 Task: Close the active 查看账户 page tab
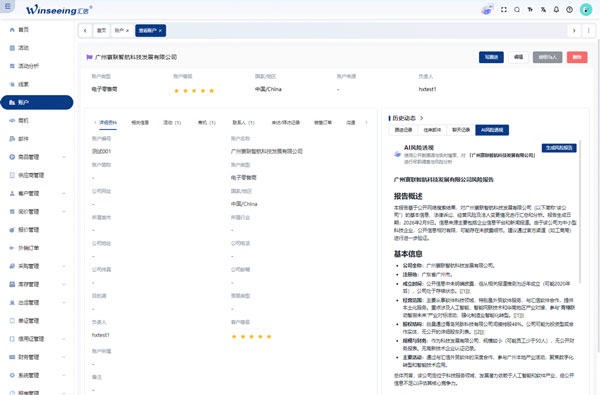click(x=160, y=31)
